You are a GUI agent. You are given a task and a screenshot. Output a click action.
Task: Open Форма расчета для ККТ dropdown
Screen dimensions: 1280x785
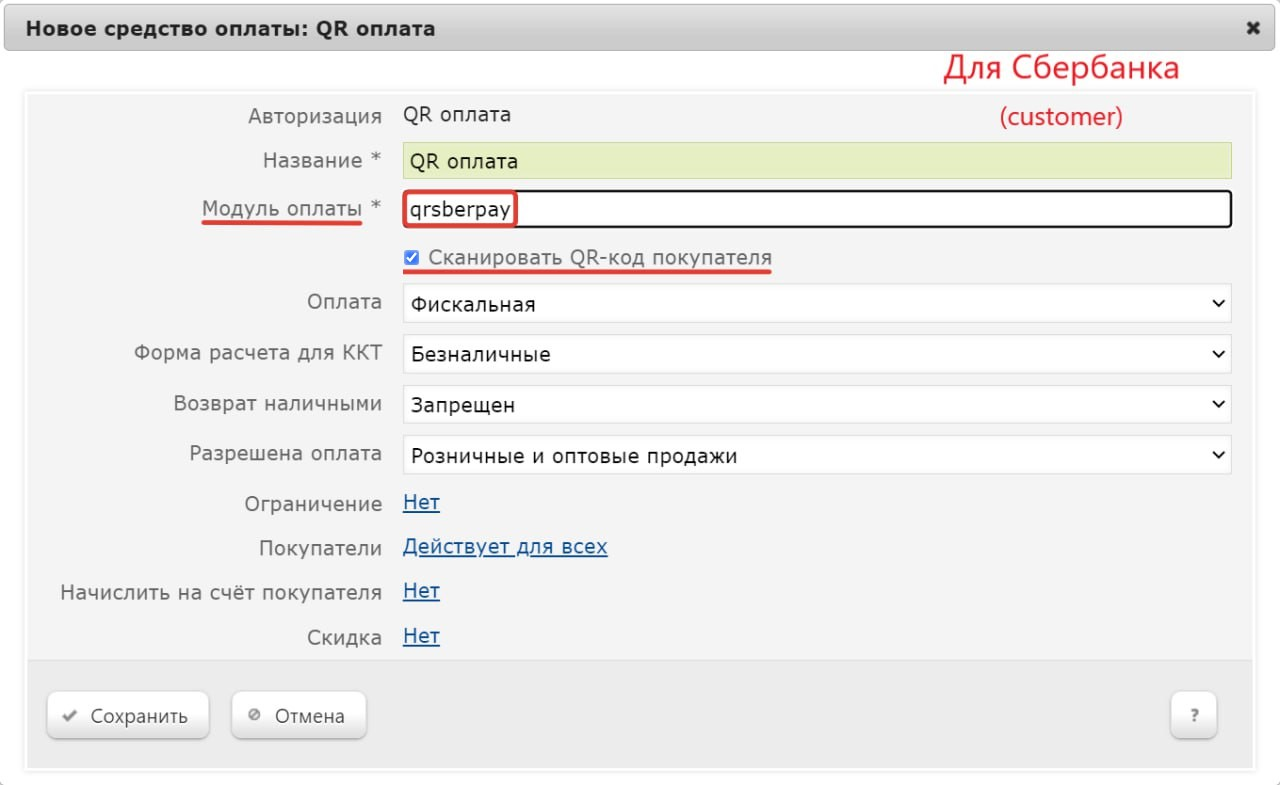tap(817, 354)
